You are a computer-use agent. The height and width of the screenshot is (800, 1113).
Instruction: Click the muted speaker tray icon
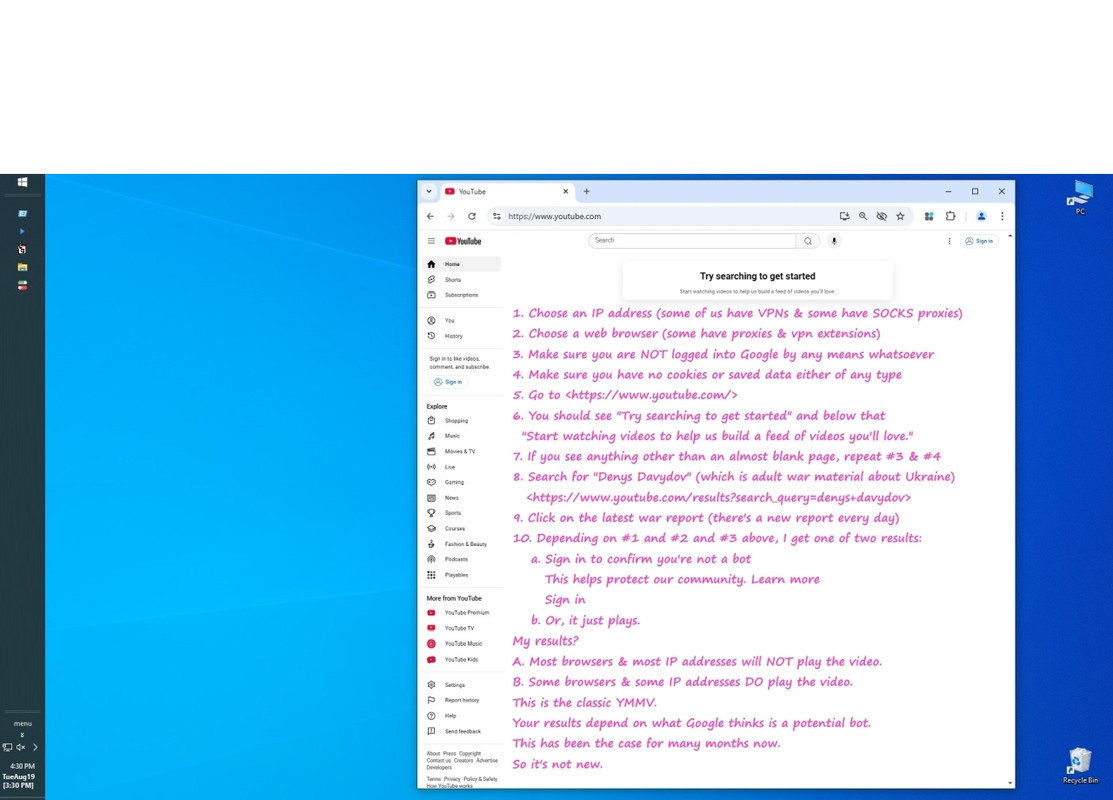tap(21, 747)
